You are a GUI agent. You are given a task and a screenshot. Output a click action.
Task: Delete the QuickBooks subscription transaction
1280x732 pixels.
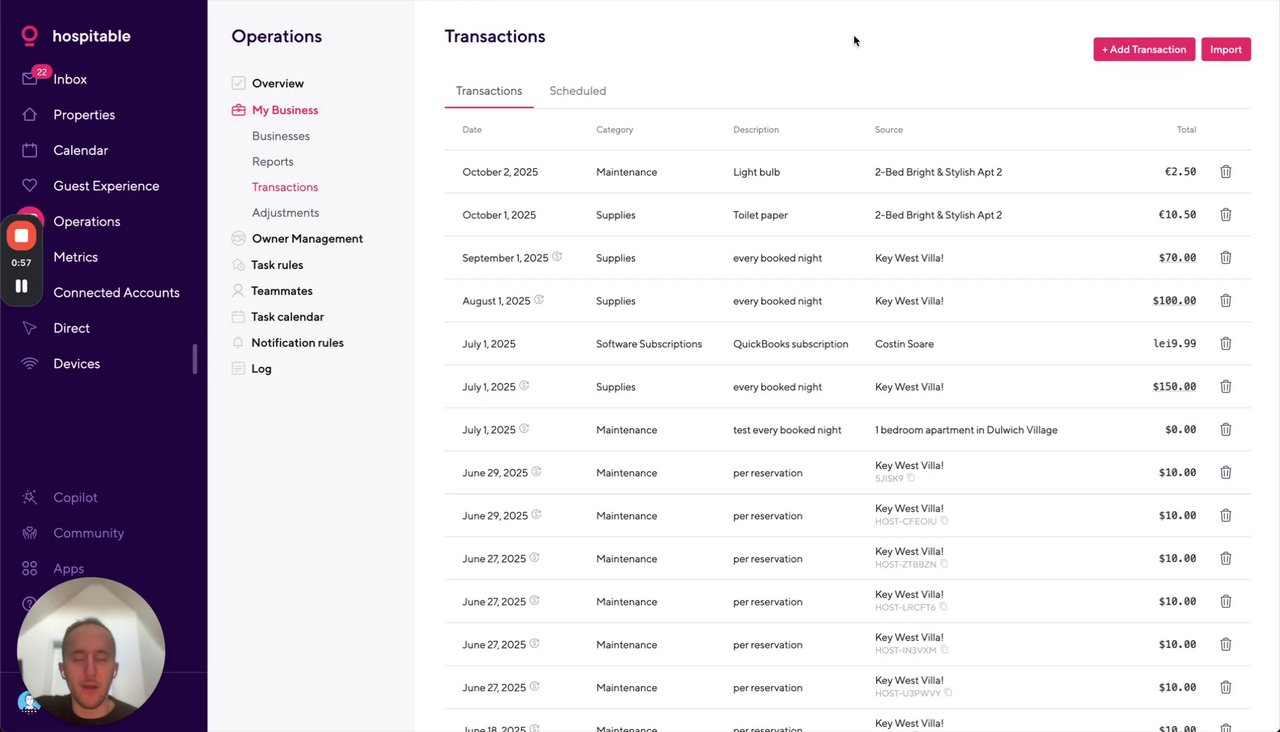pyautogui.click(x=1225, y=344)
